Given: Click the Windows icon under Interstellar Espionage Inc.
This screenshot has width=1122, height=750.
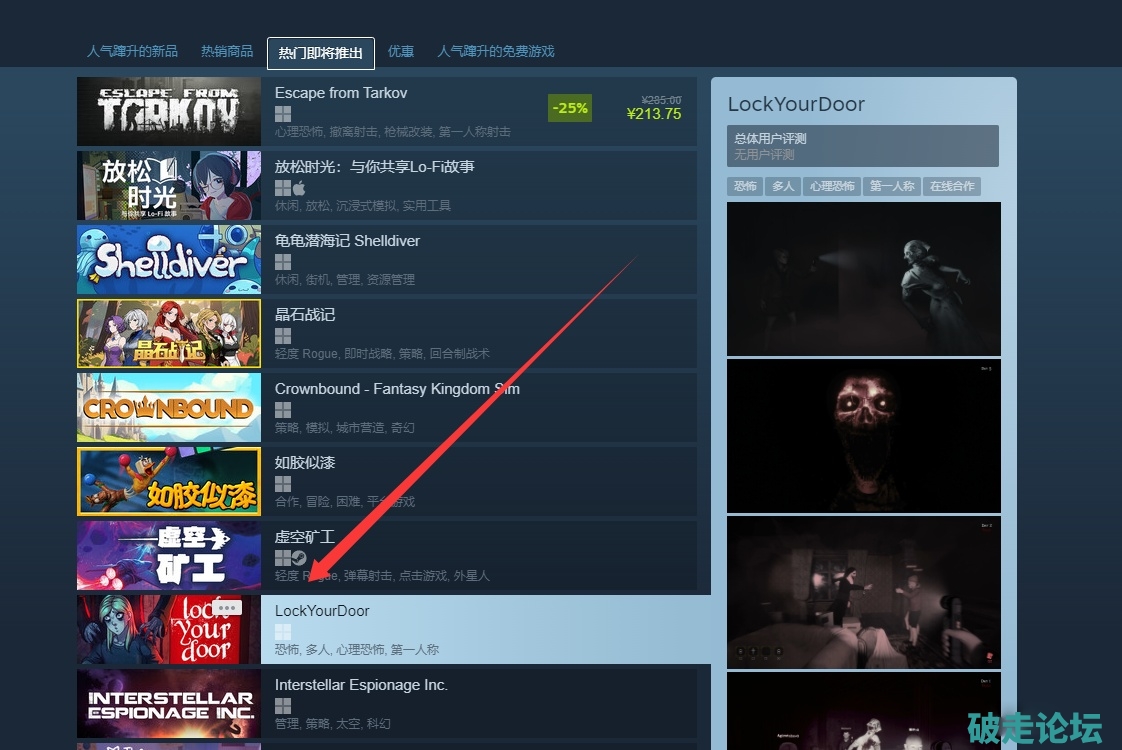Looking at the screenshot, I should click(x=283, y=706).
